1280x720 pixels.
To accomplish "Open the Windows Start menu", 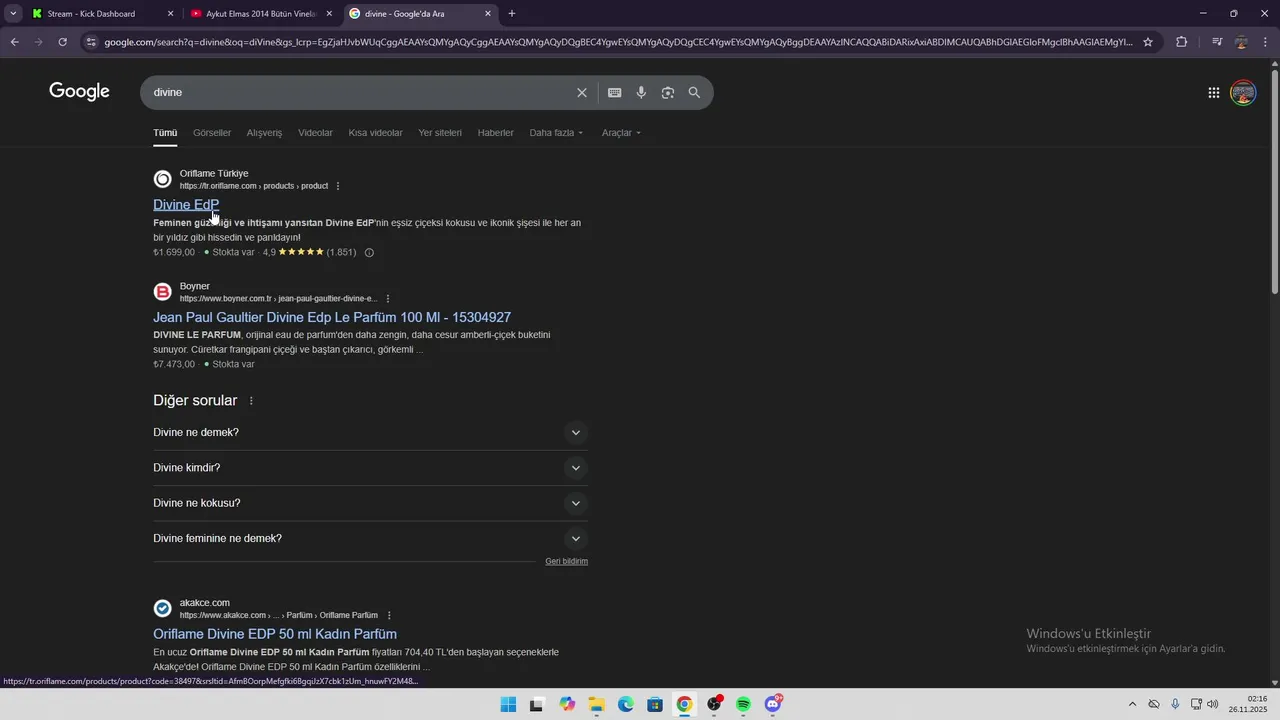I will [508, 704].
